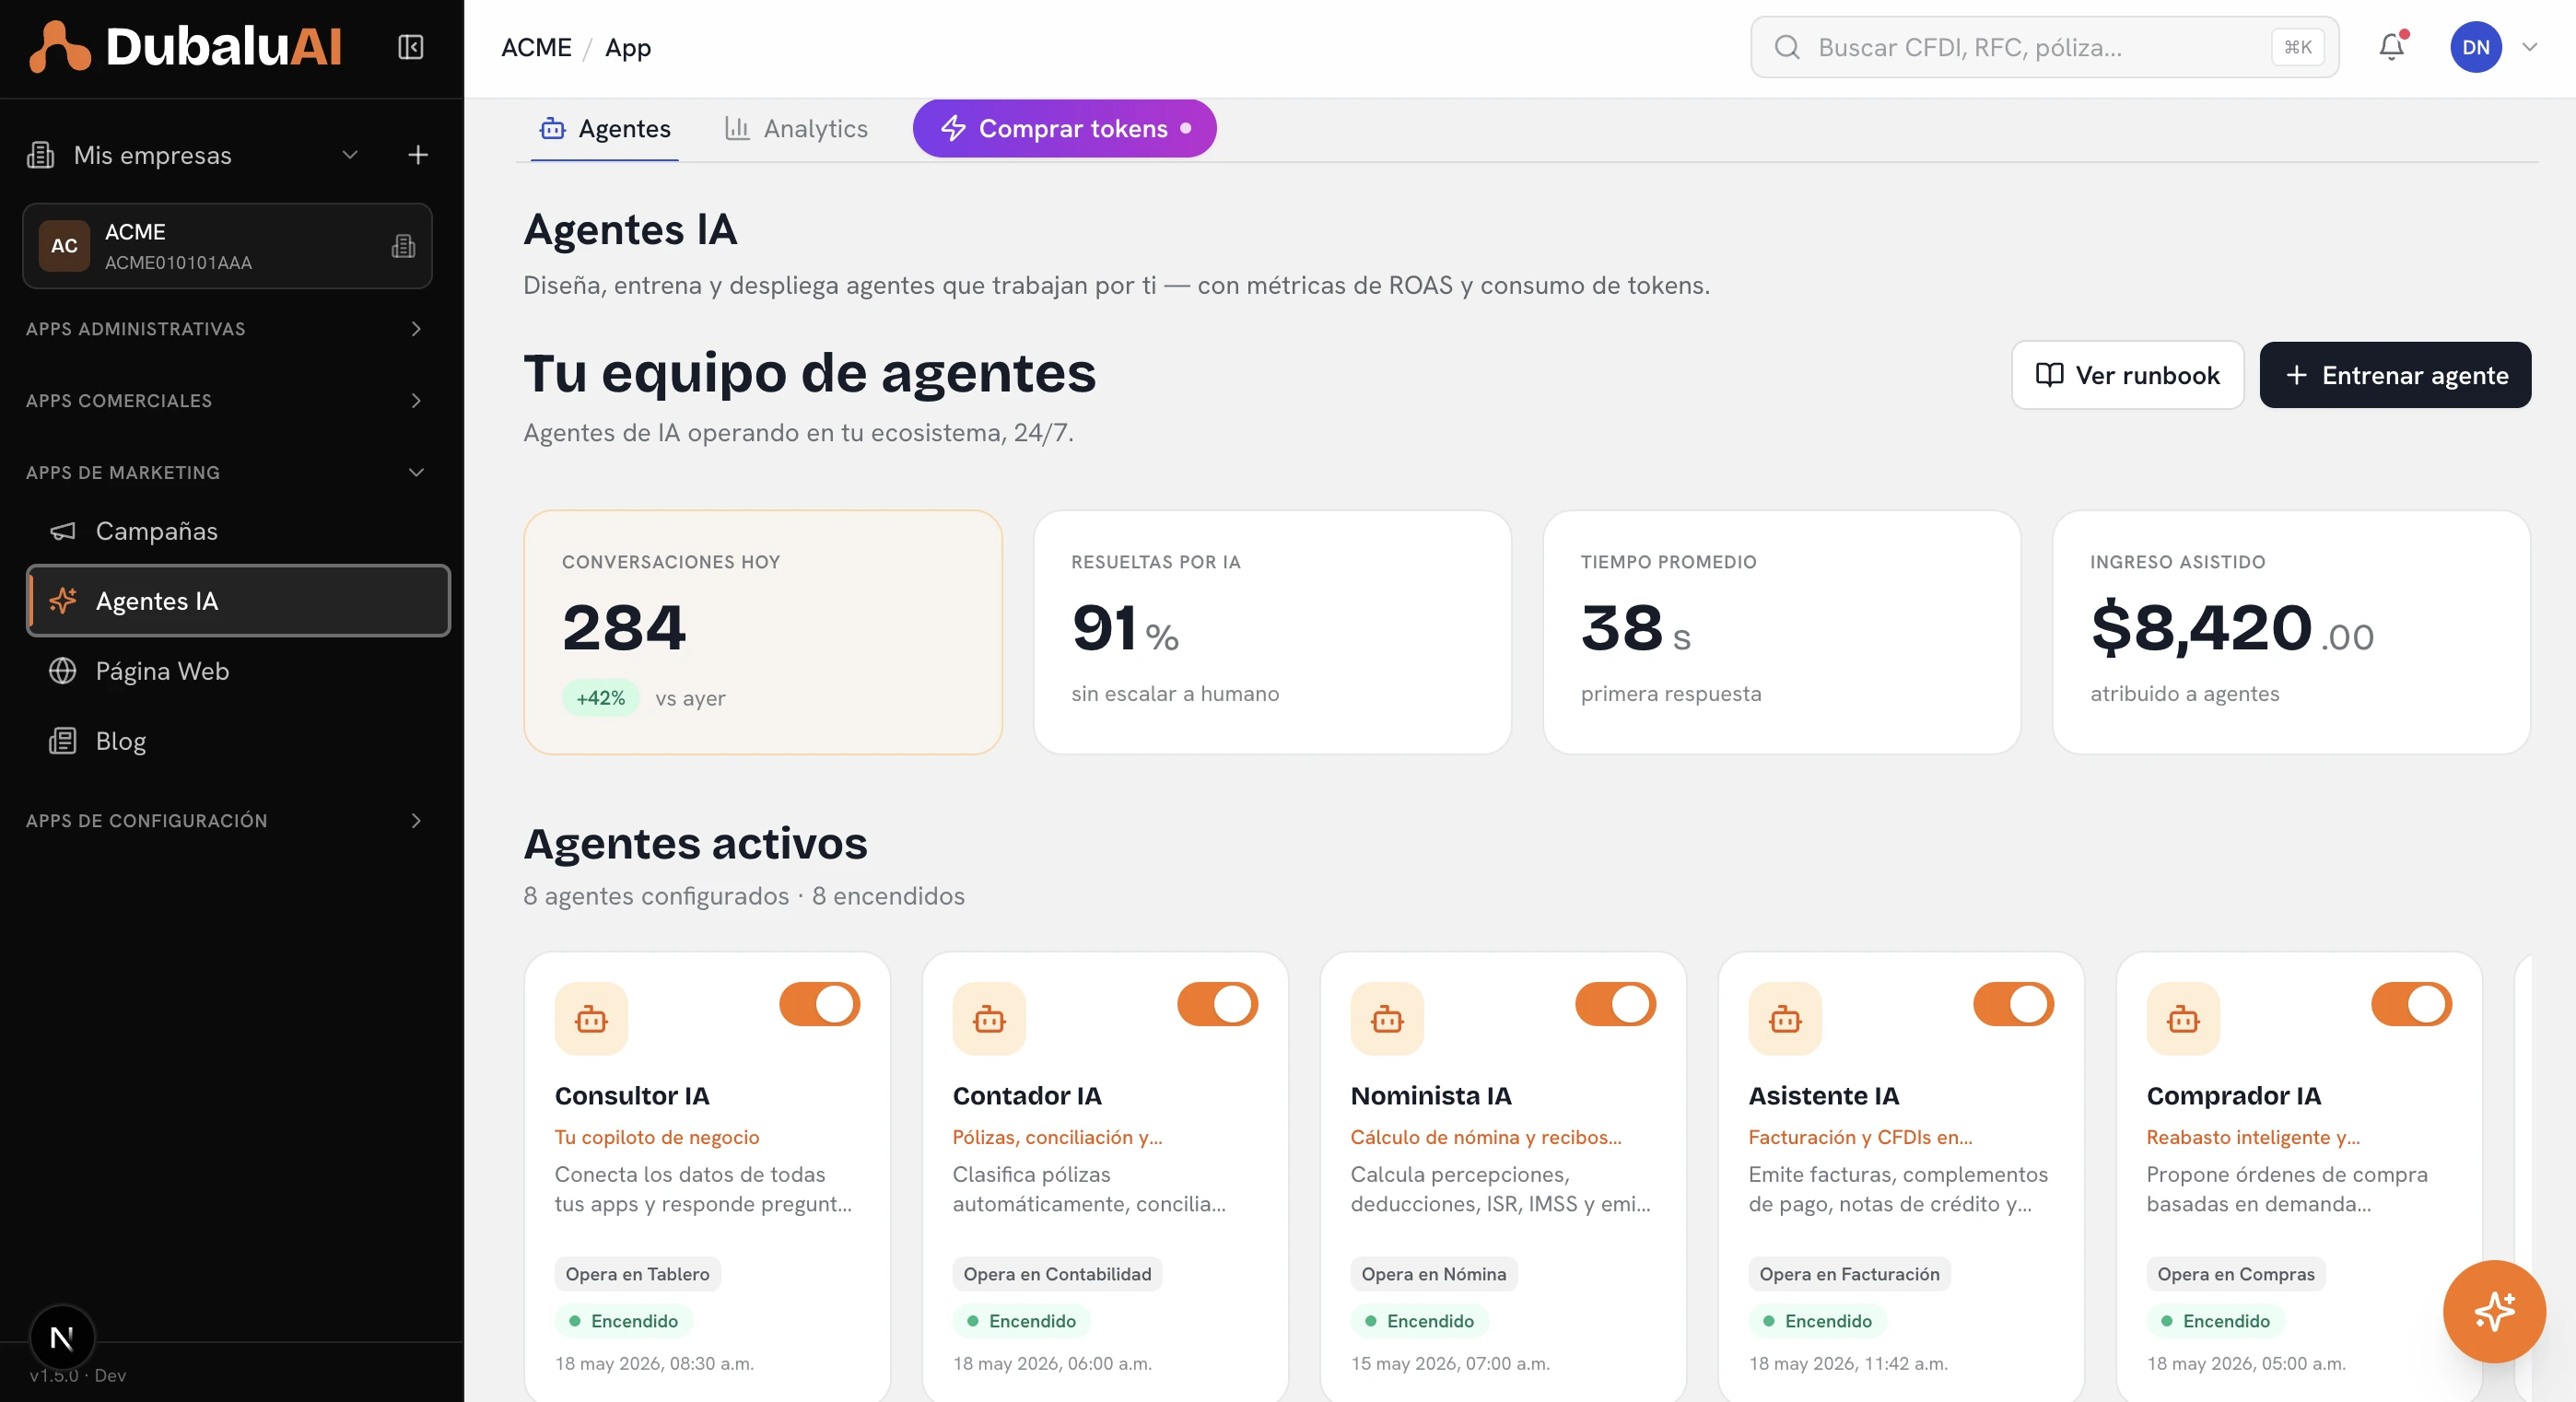
Task: Click Opera en Compras tag
Action: (x=2236, y=1274)
